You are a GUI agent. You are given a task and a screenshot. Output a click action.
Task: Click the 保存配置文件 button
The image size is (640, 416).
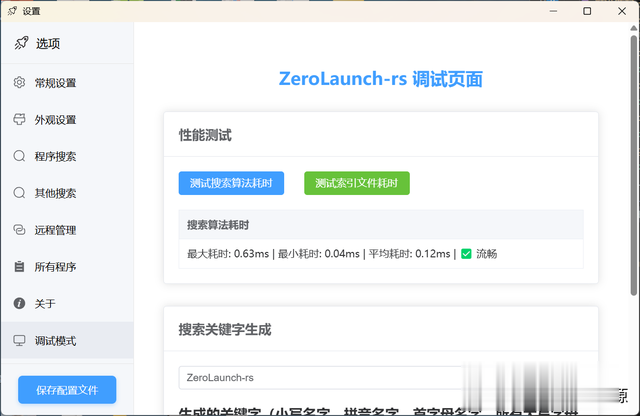(67, 390)
